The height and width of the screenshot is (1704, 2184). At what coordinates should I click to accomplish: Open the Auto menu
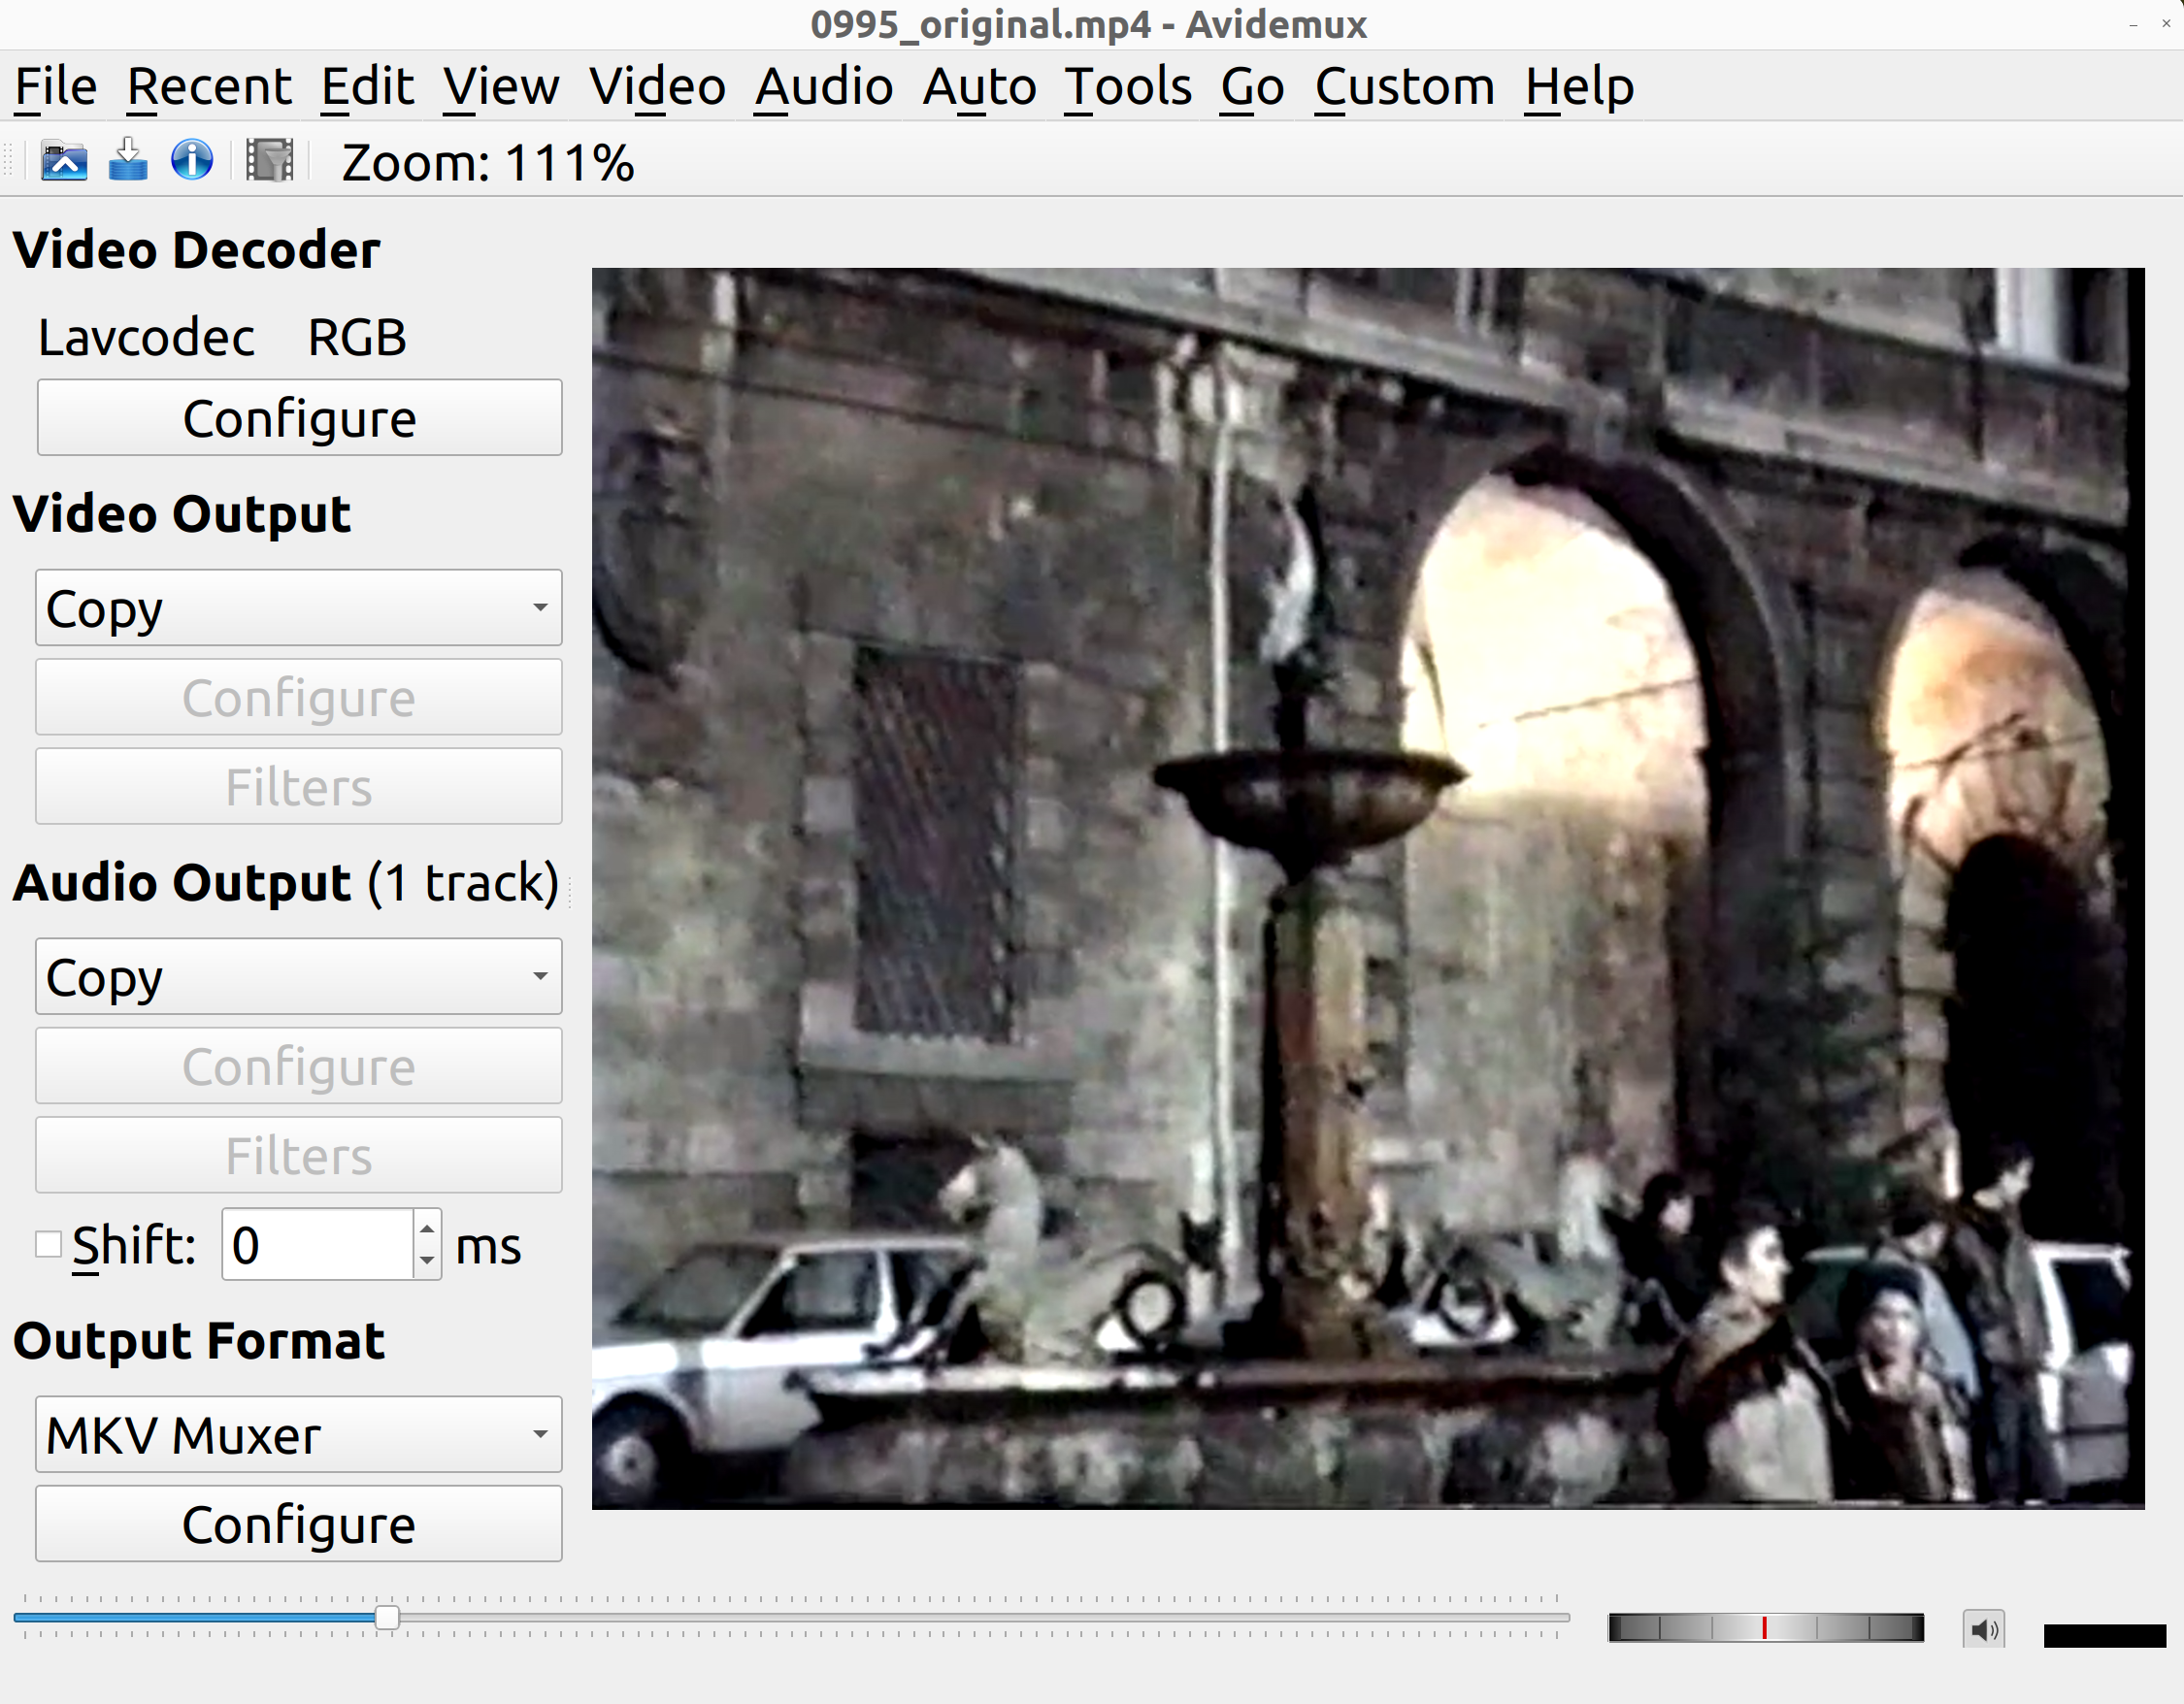coord(979,87)
